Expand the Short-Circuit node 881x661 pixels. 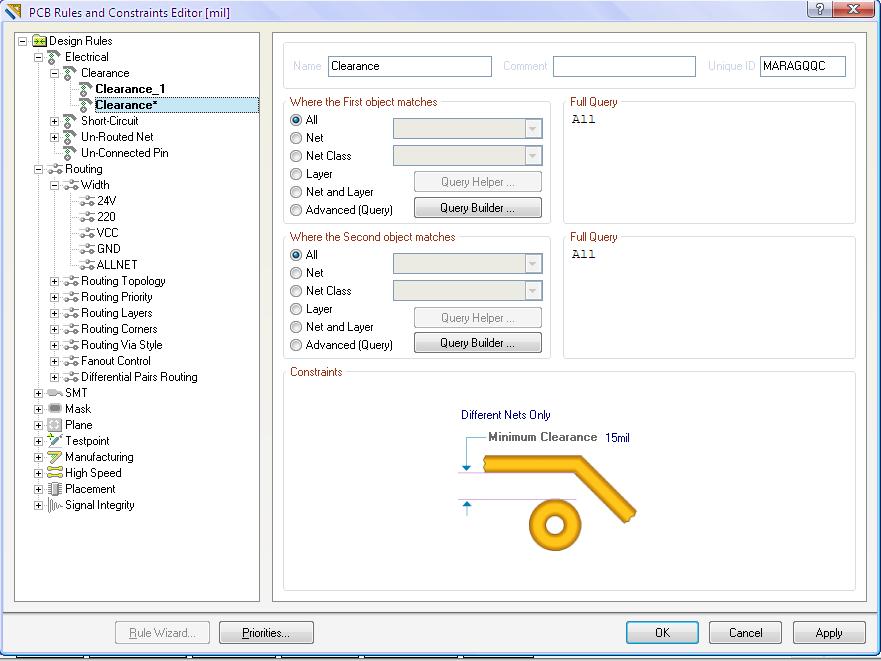[55, 121]
